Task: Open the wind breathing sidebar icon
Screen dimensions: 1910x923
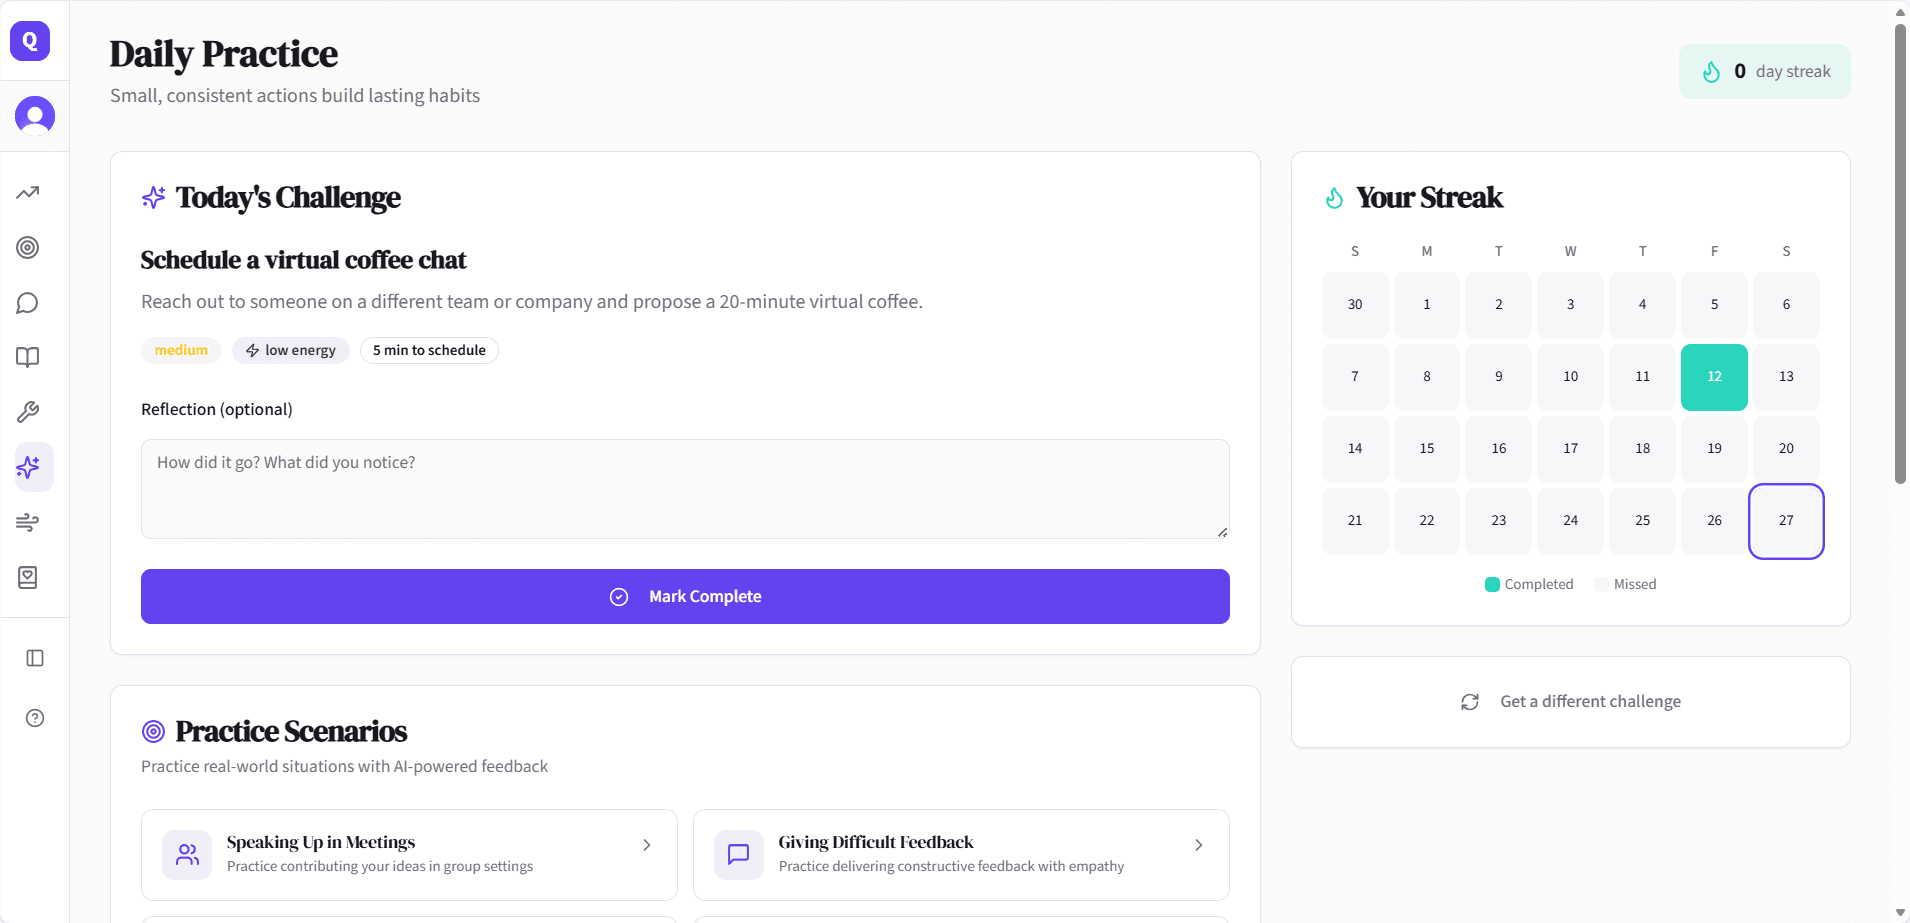Action: coord(28,522)
